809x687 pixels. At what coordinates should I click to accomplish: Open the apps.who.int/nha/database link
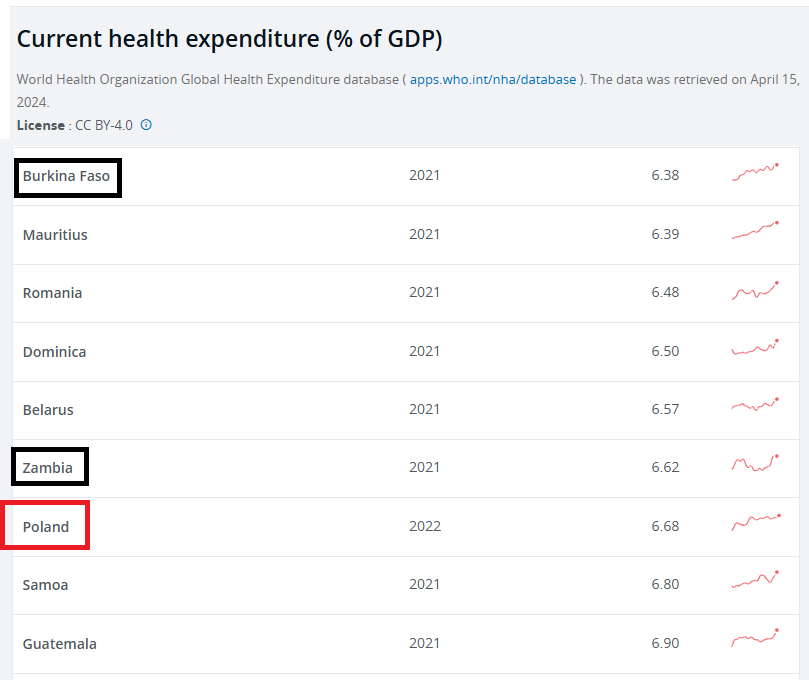click(x=492, y=79)
